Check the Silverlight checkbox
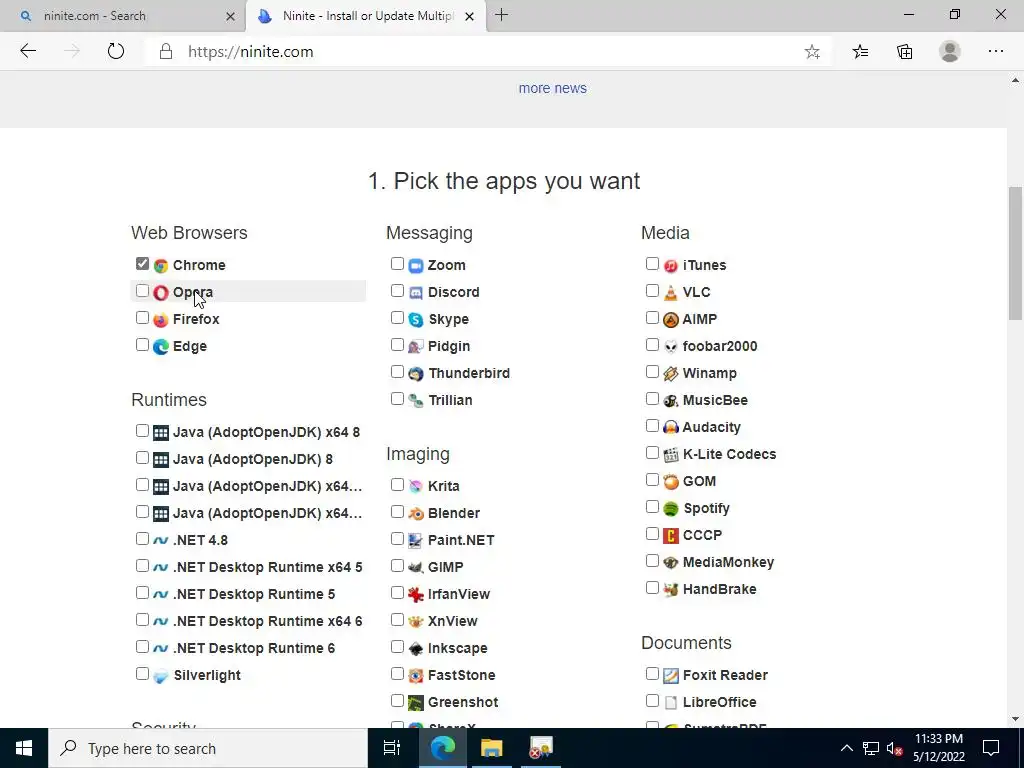The image size is (1024, 768). coord(142,674)
